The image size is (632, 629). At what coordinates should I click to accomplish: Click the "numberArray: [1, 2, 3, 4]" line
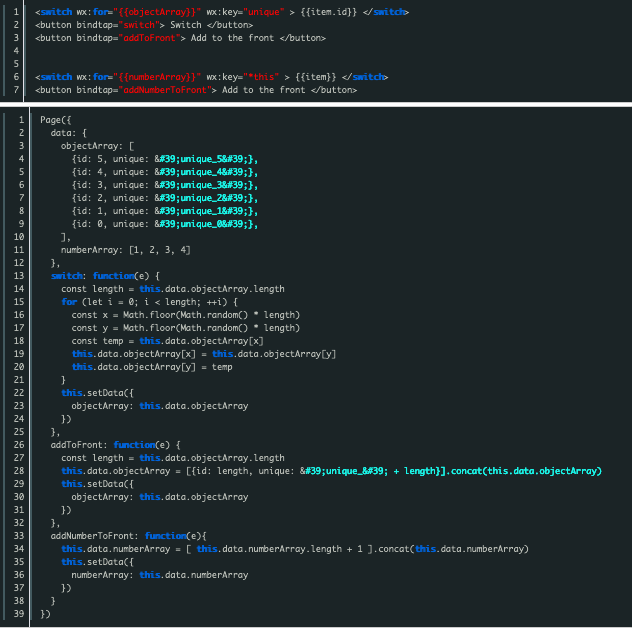[x=125, y=249]
